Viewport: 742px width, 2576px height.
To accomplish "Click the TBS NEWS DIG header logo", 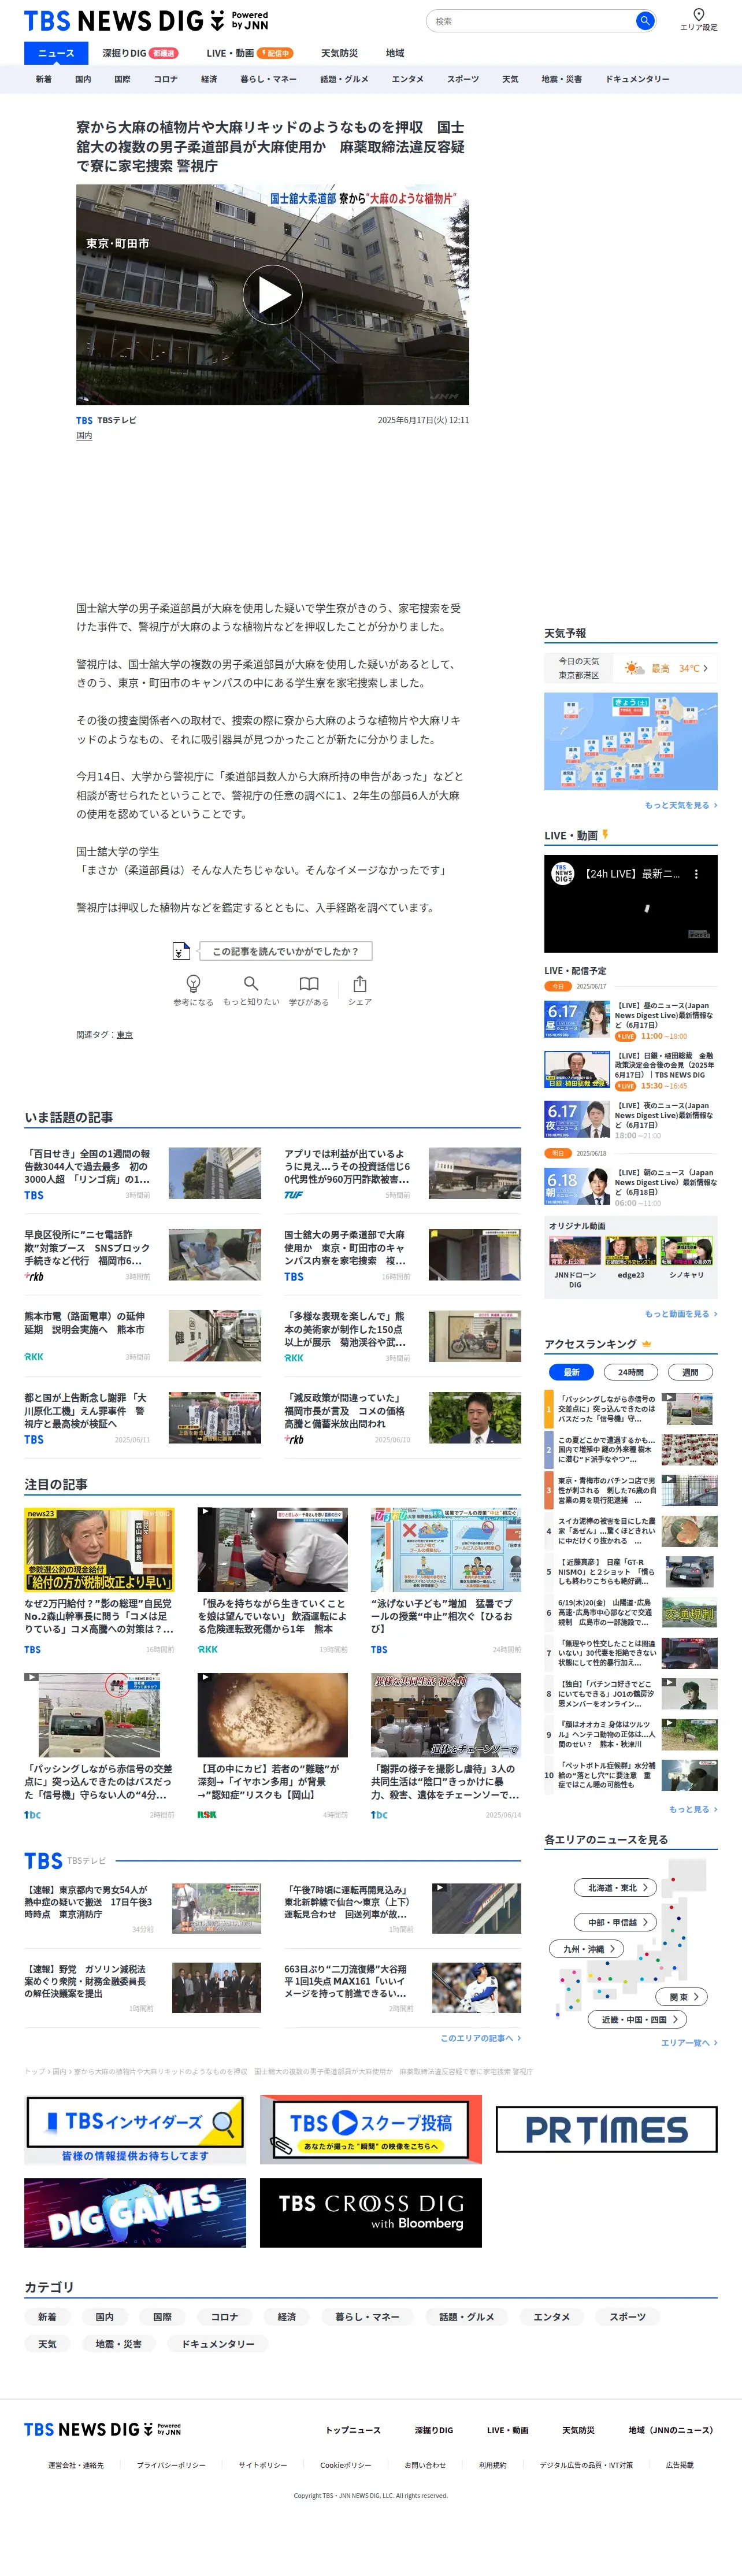I will tap(146, 21).
